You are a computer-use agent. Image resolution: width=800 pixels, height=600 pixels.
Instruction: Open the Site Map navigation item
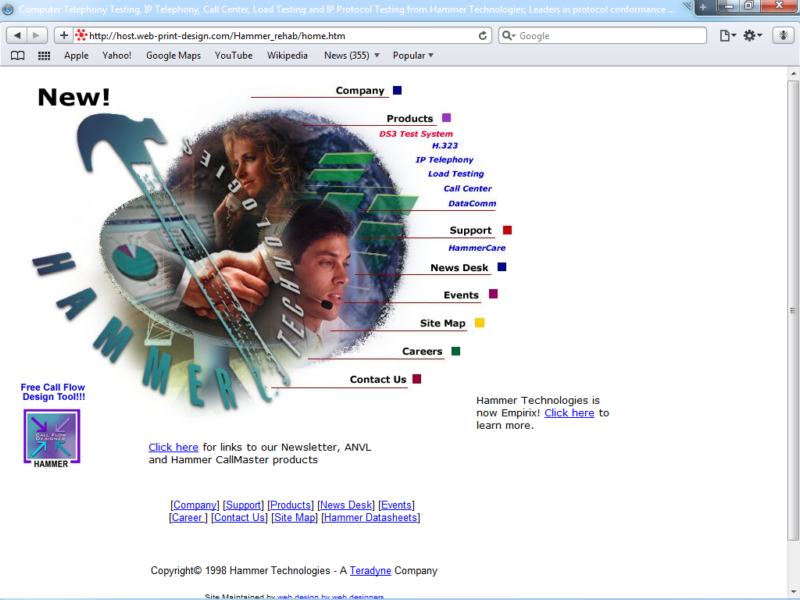(443, 323)
